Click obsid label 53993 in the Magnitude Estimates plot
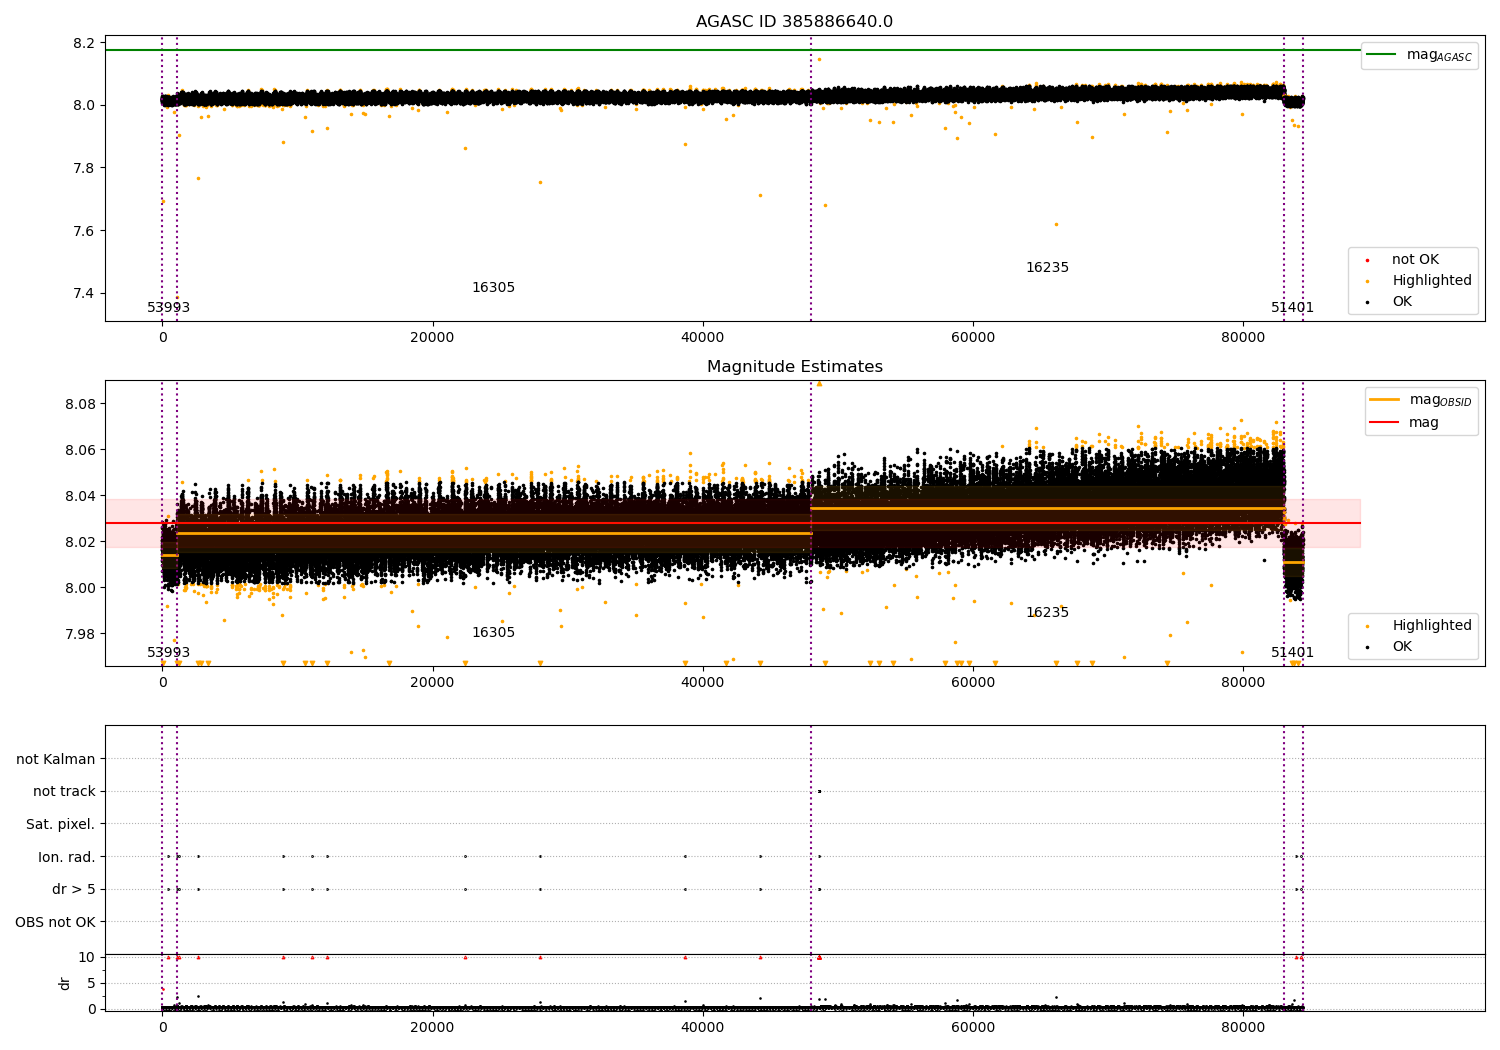1500x1050 pixels. [168, 653]
